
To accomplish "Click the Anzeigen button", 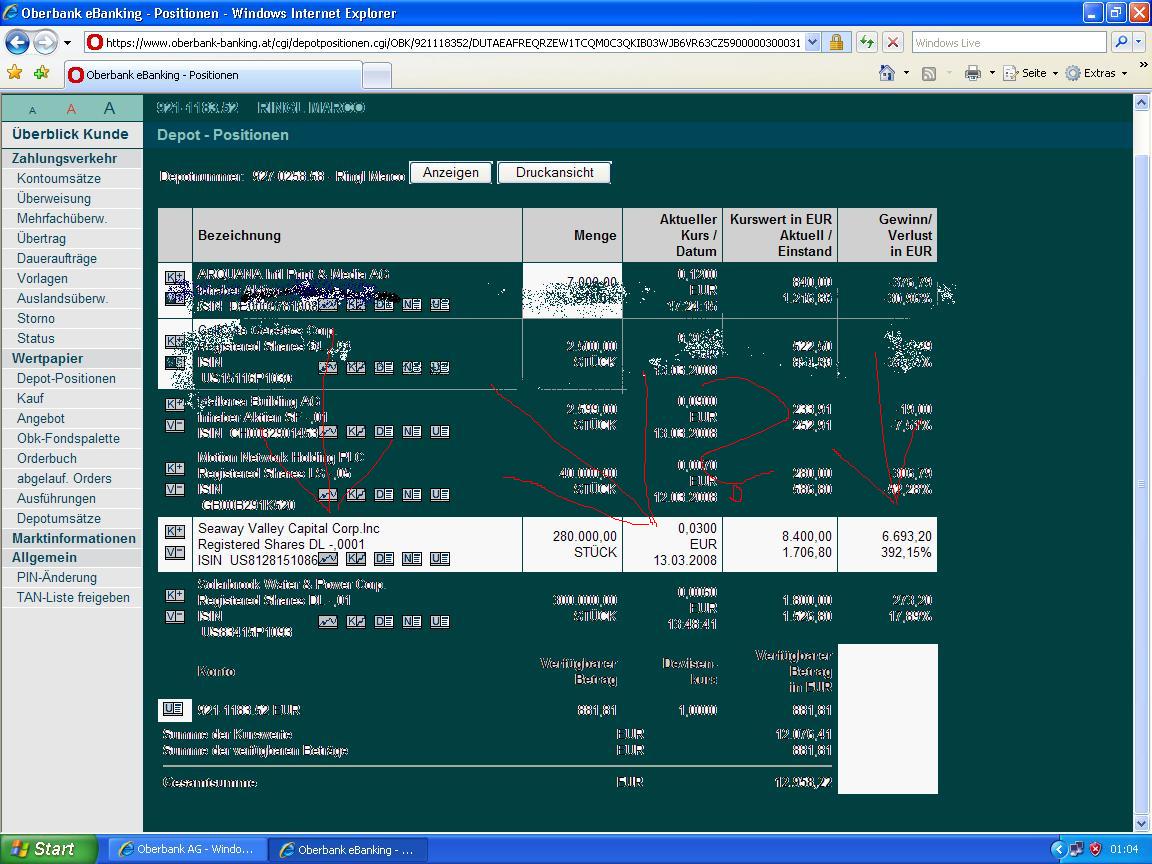I will click(x=450, y=173).
